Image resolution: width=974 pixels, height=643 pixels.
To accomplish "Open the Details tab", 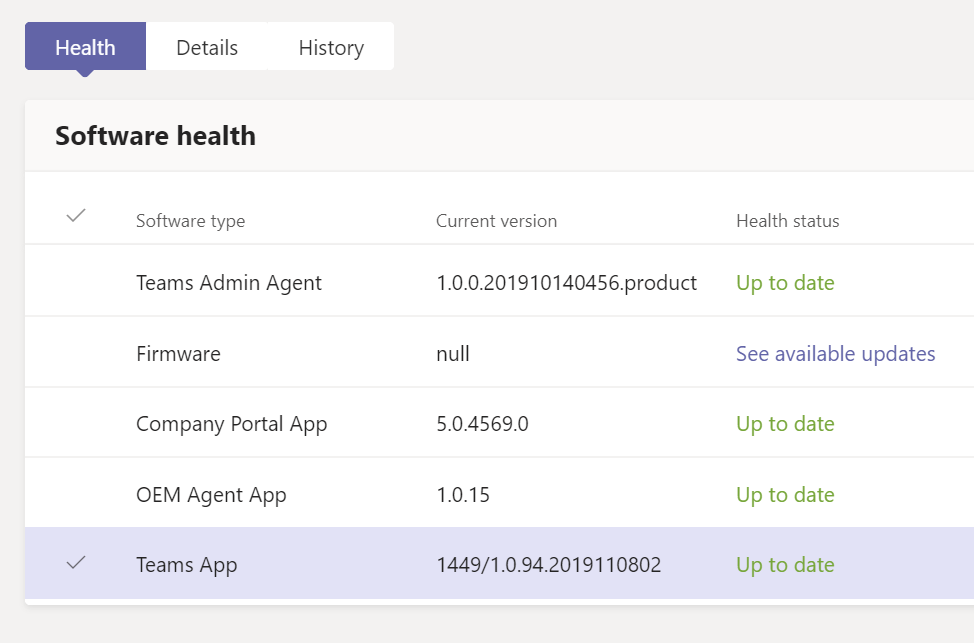I will pos(207,47).
